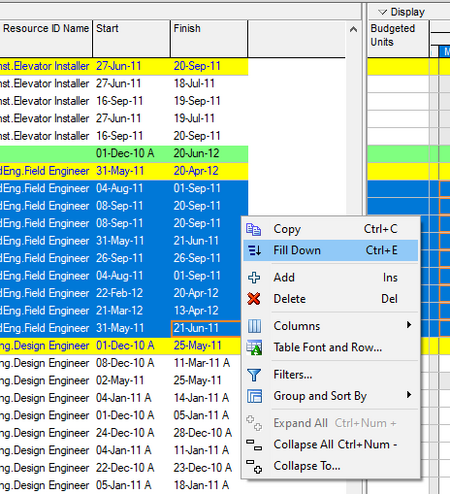Click Start date 05-Jan-11 A

point(124,485)
